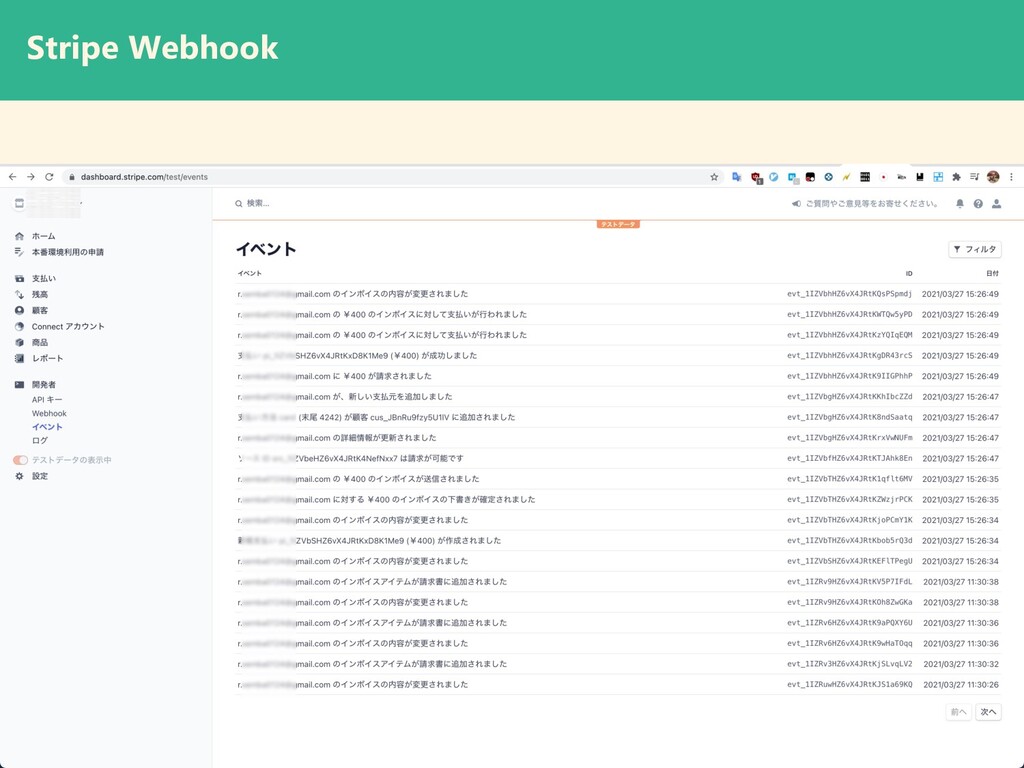Click the home icon beside ホーム

coord(19,236)
